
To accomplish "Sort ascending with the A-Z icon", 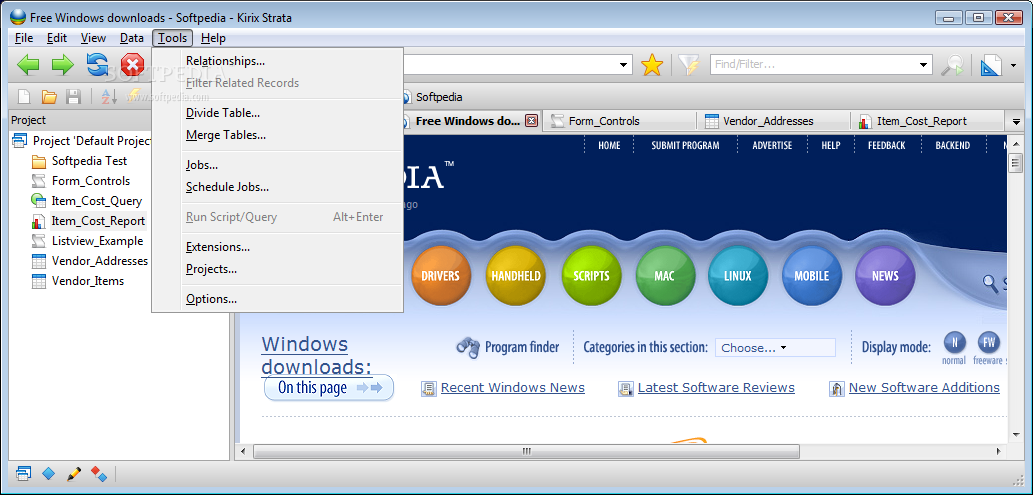I will coord(109,97).
